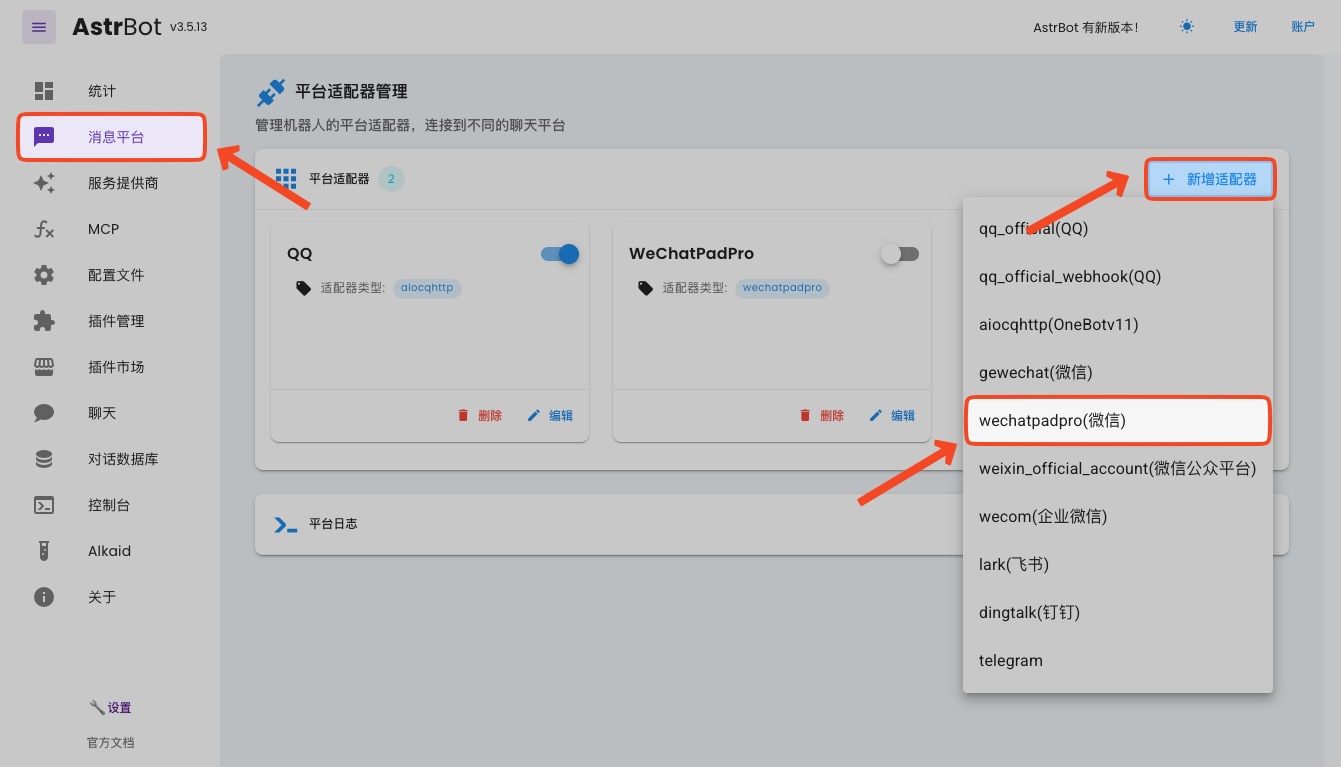Click the AstrBot logo title
This screenshot has height=767, width=1341.
pos(117,27)
